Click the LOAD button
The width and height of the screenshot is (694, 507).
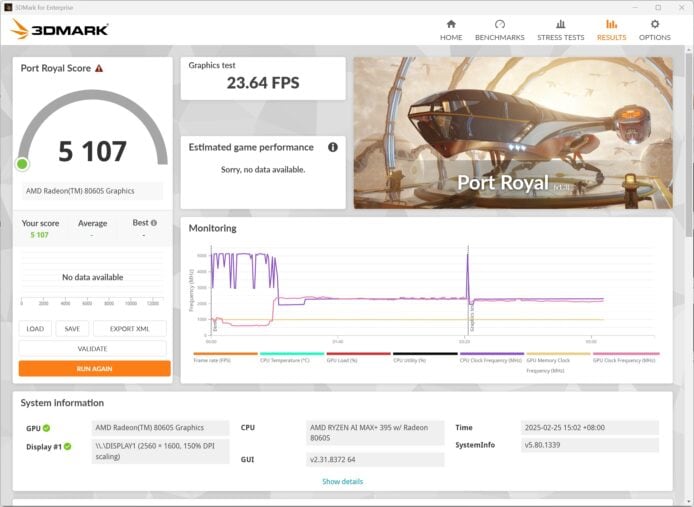click(35, 329)
